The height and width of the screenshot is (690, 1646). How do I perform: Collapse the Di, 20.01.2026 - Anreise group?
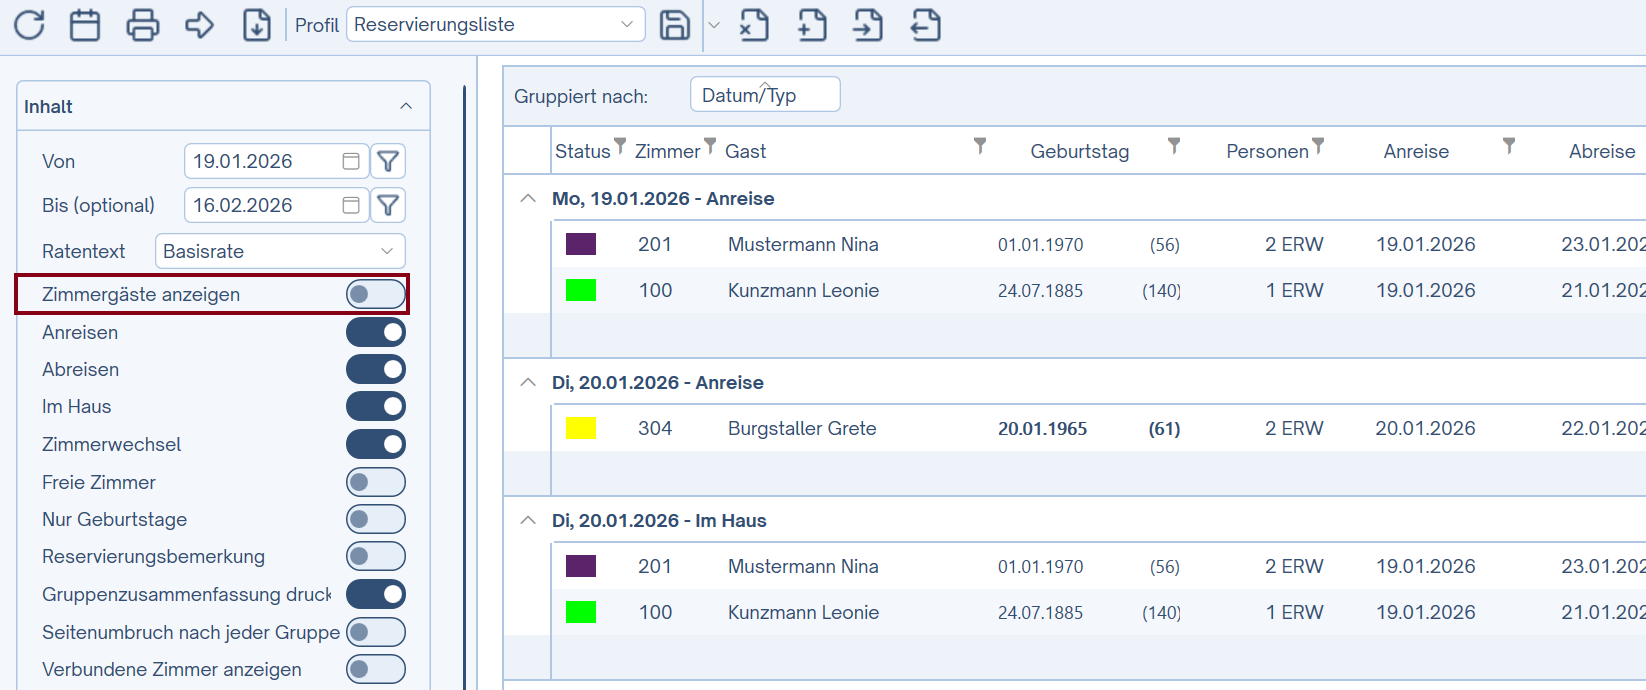pyautogui.click(x=528, y=382)
